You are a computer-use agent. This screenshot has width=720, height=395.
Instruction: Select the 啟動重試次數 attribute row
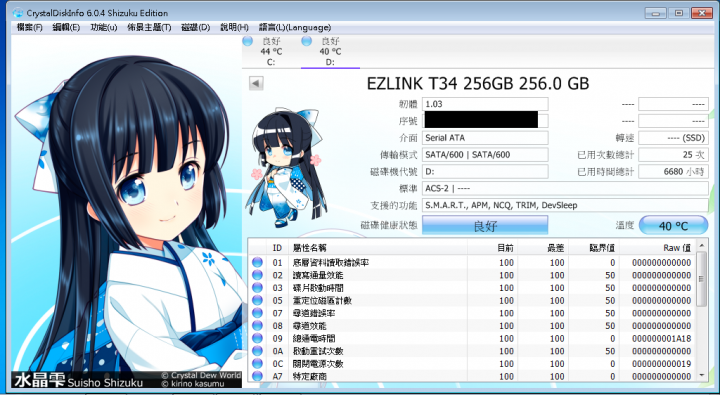[472, 351]
